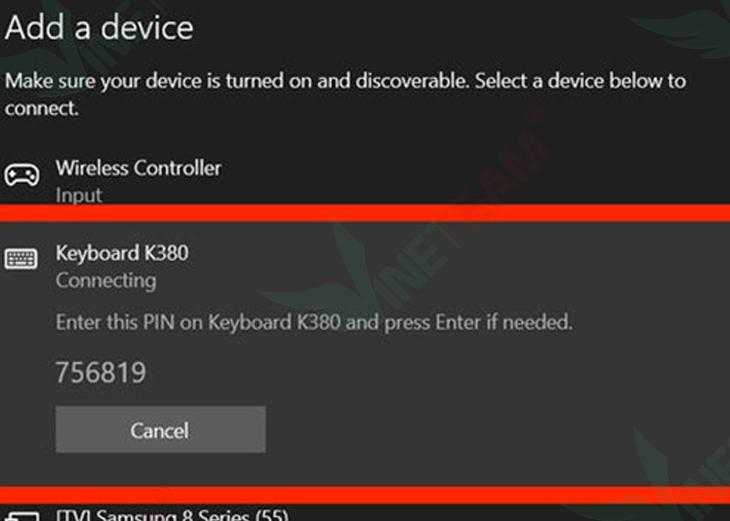Click the Samsung TV display icon

(x=21, y=516)
